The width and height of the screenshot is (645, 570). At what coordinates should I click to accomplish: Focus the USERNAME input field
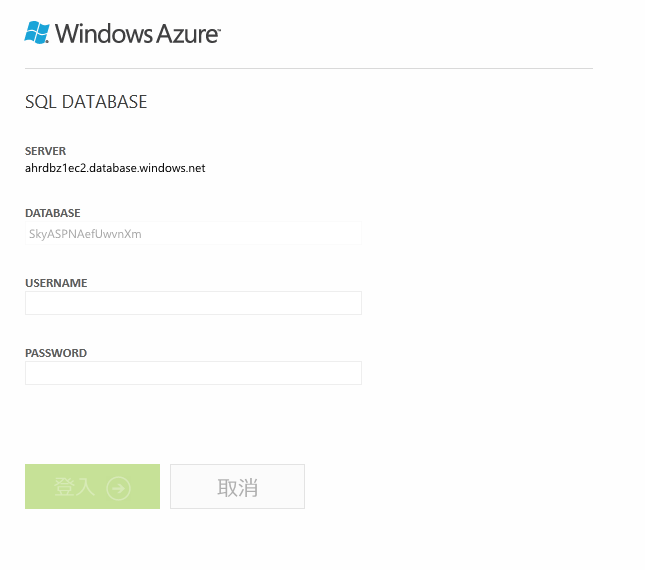193,303
